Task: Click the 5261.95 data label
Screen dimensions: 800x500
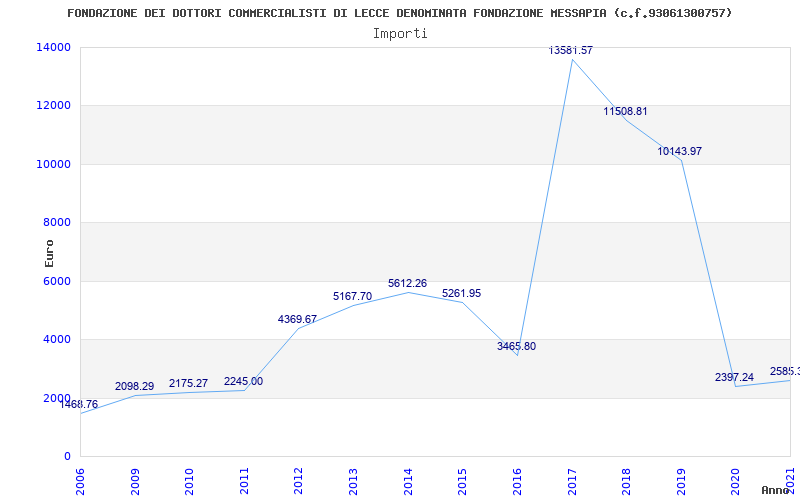Action: tap(461, 293)
